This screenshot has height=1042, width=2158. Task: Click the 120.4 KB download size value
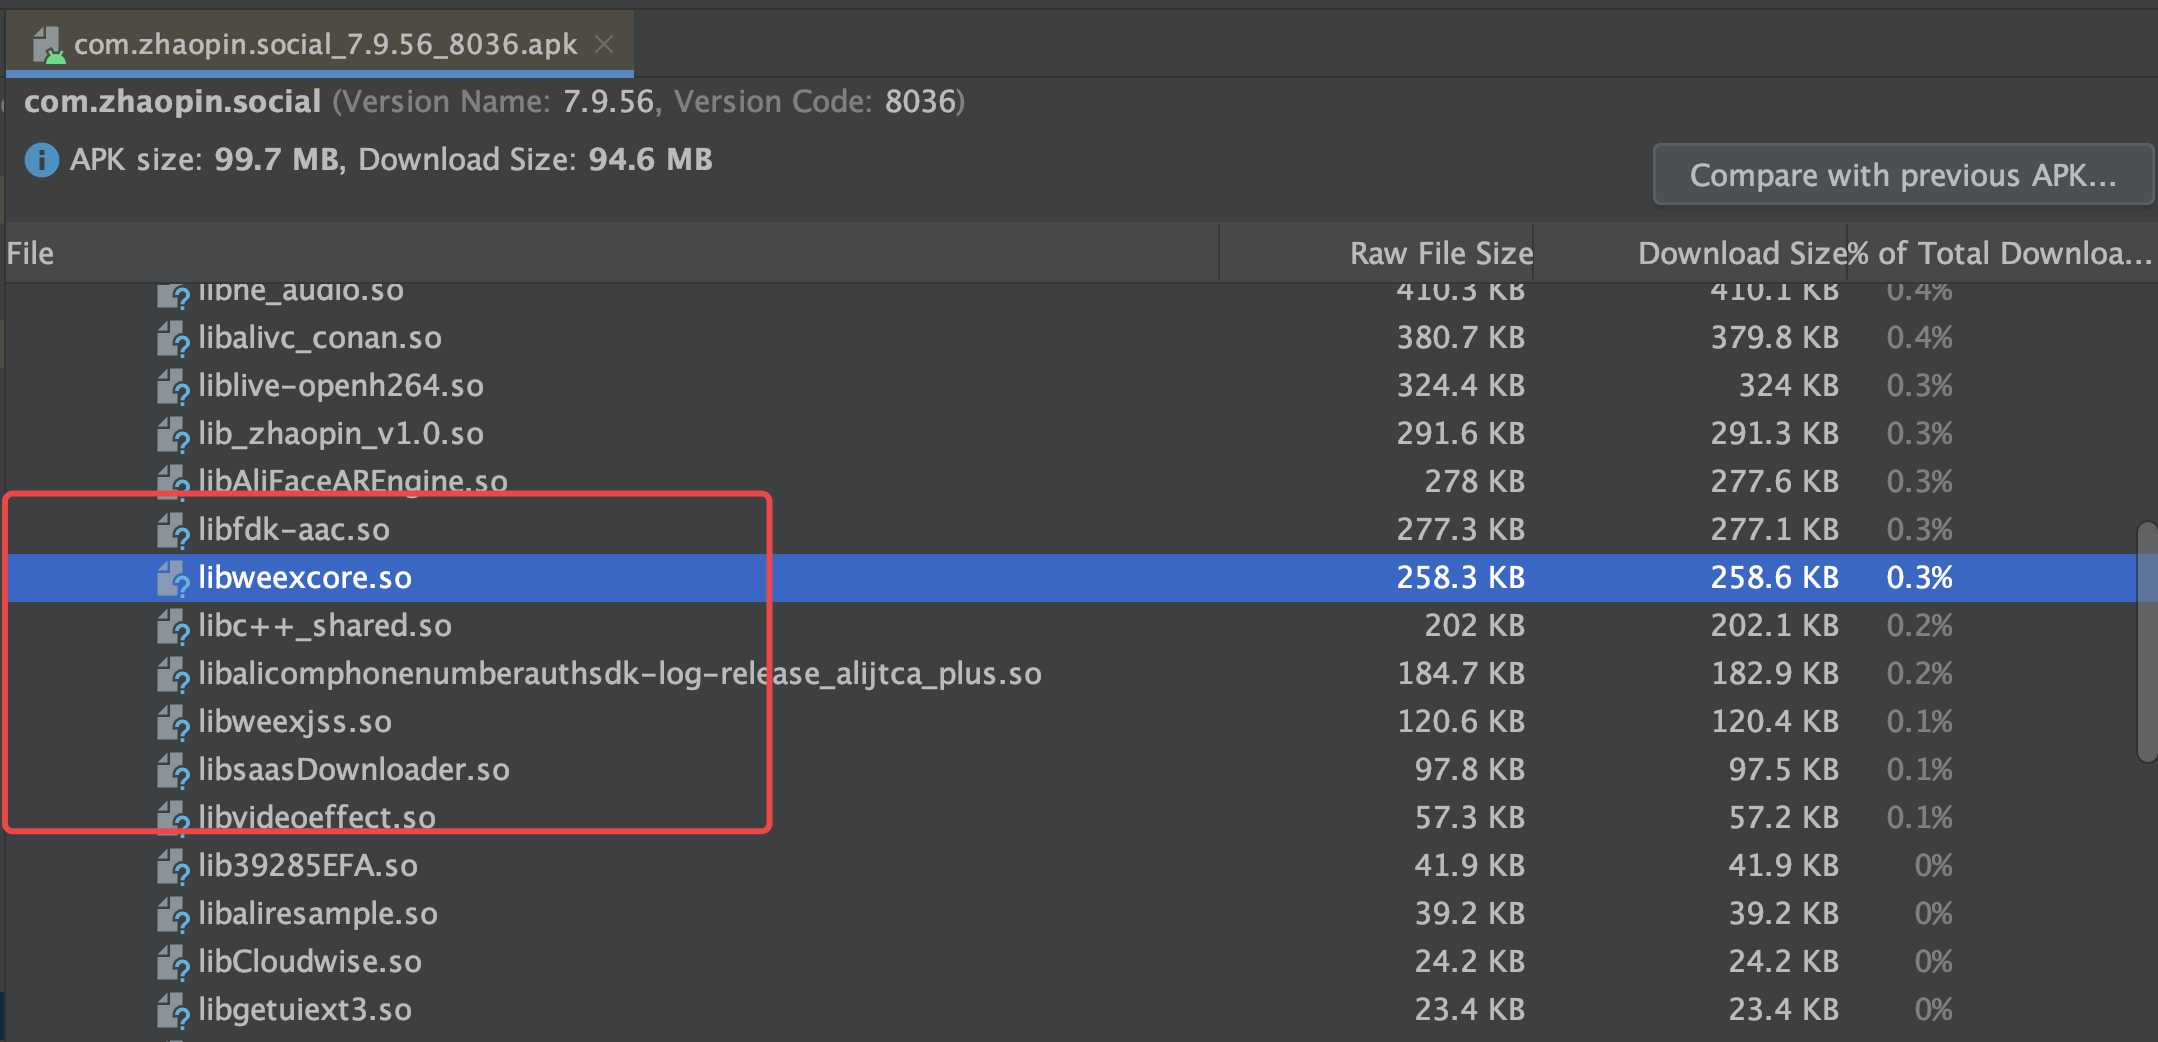click(x=1775, y=722)
